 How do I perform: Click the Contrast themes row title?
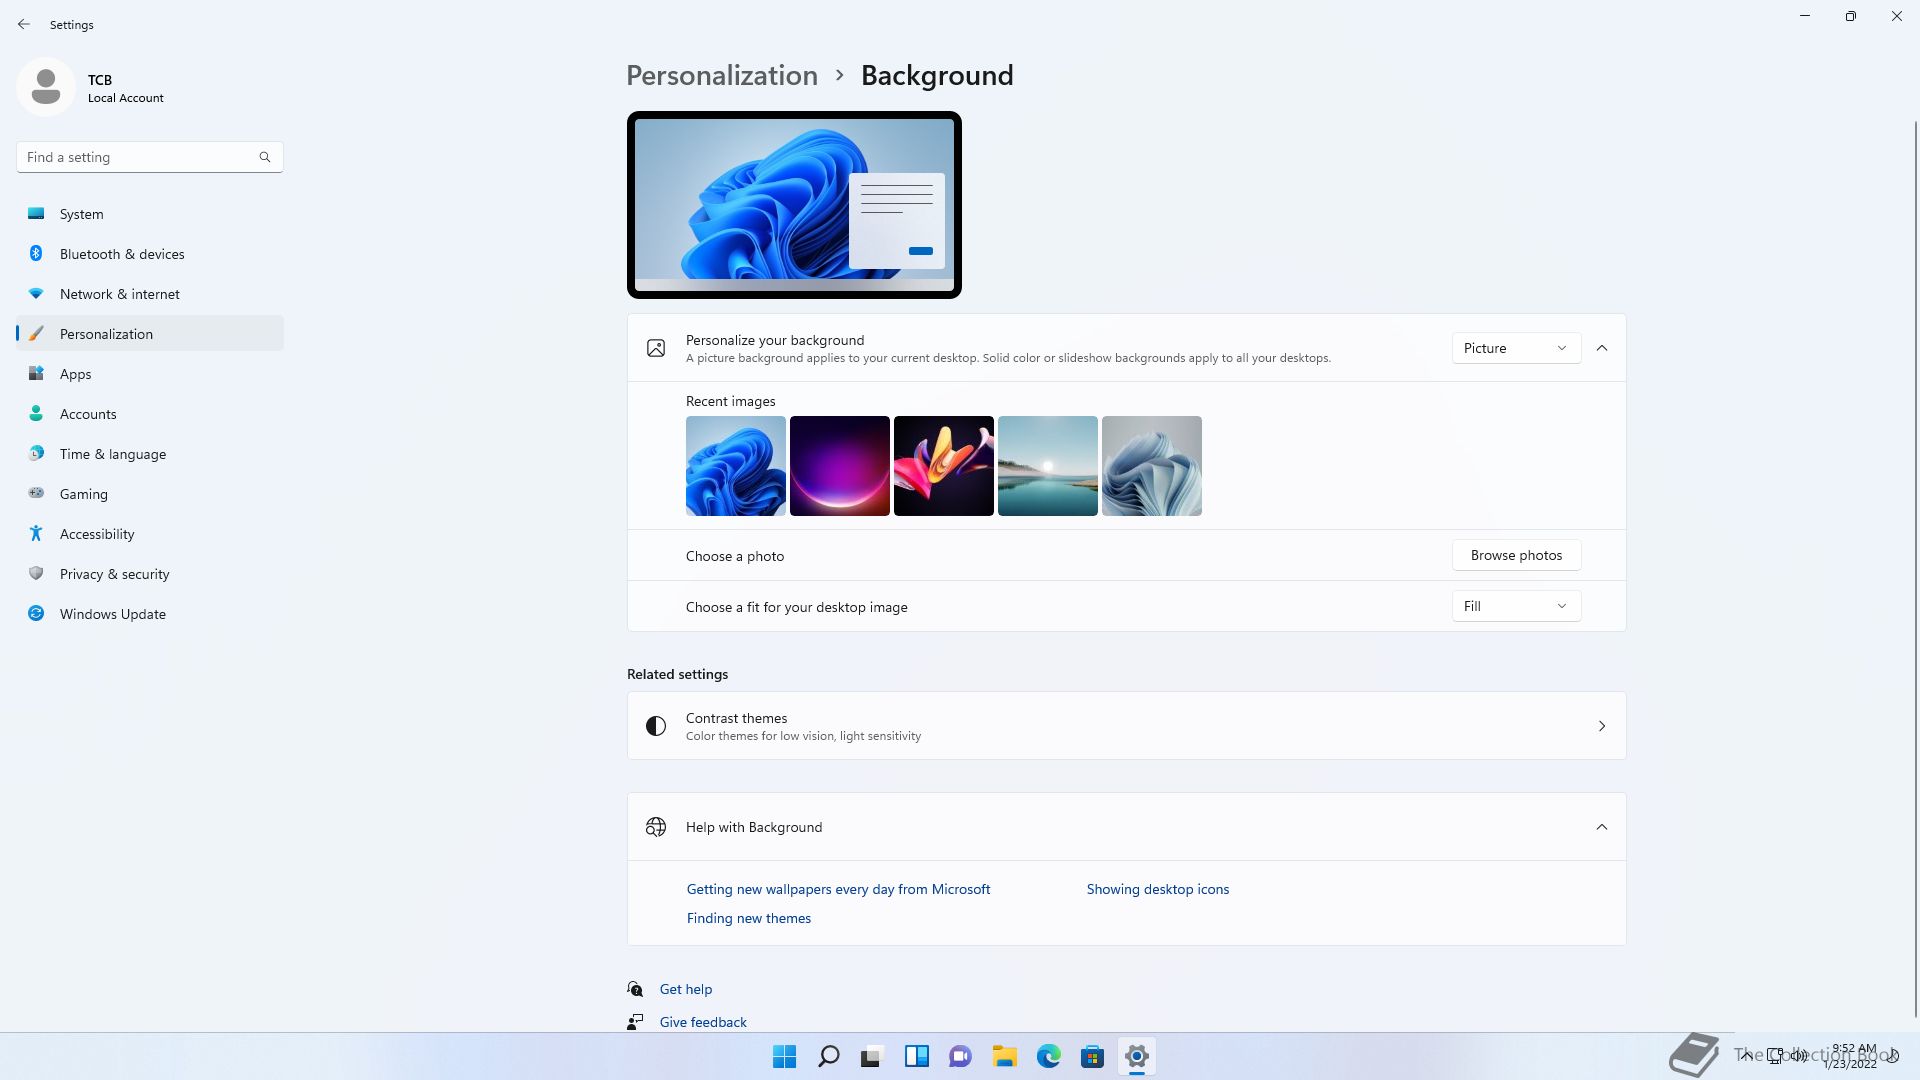pyautogui.click(x=736, y=718)
